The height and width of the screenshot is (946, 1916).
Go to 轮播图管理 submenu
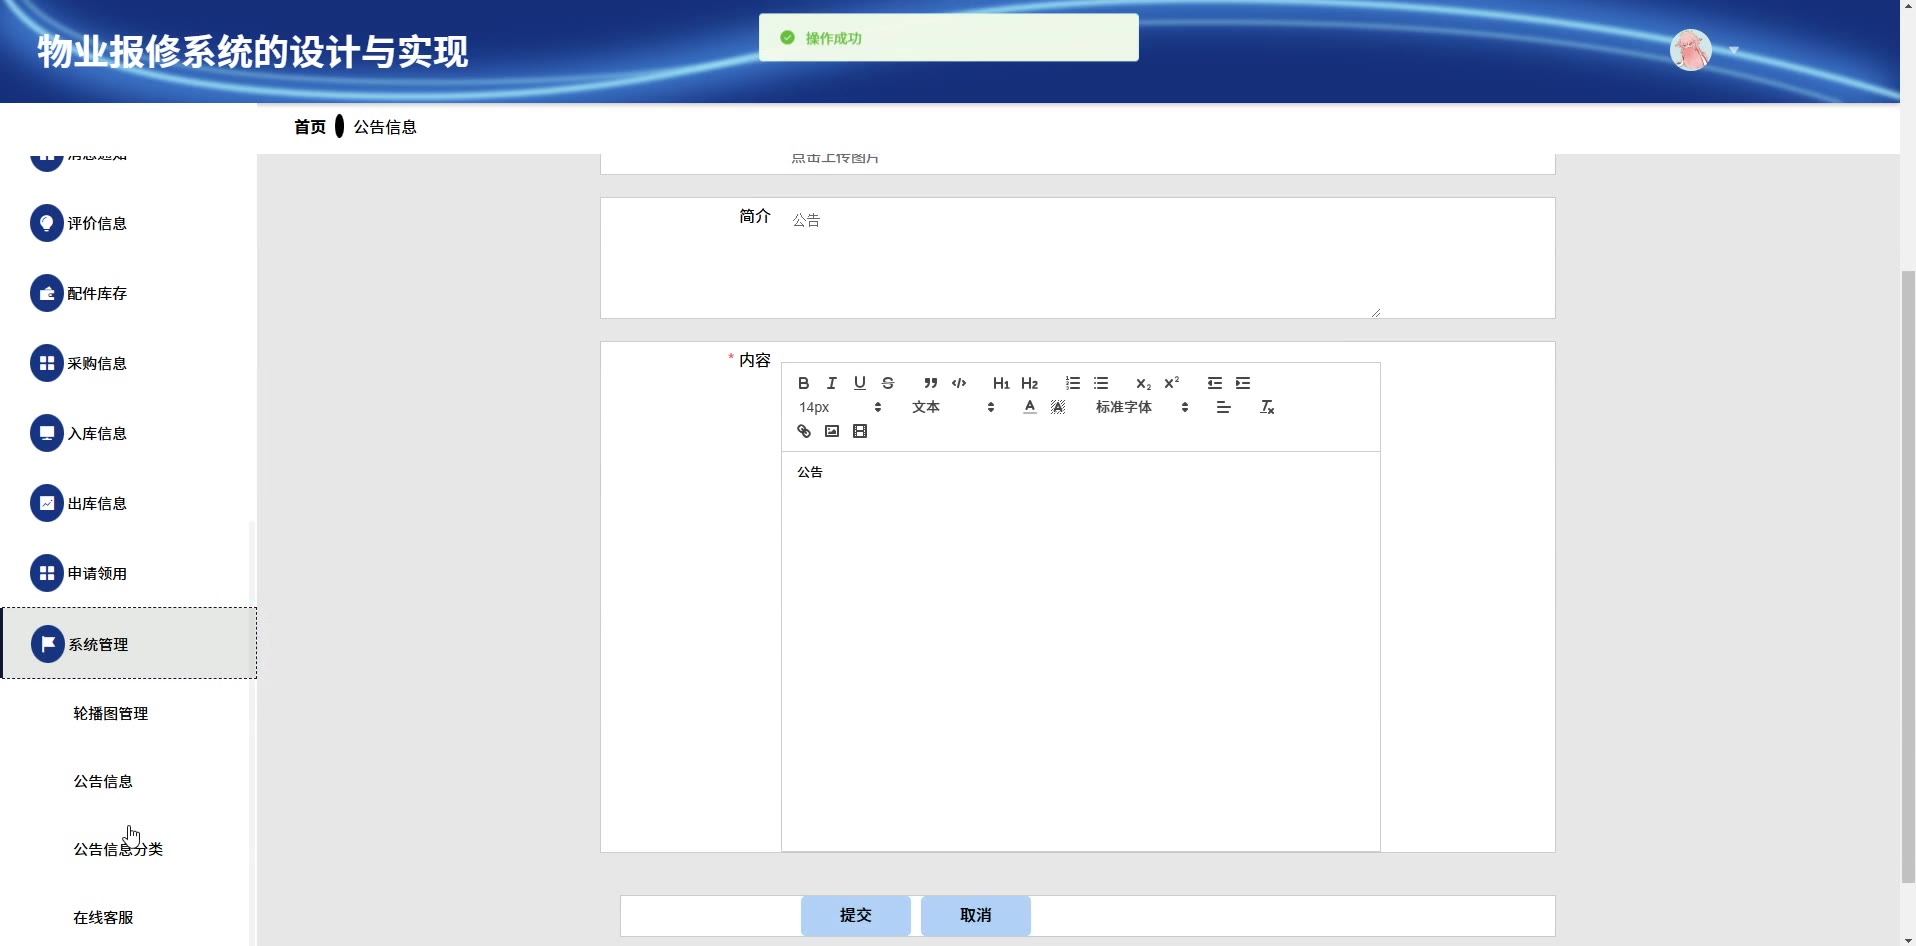coord(110,713)
